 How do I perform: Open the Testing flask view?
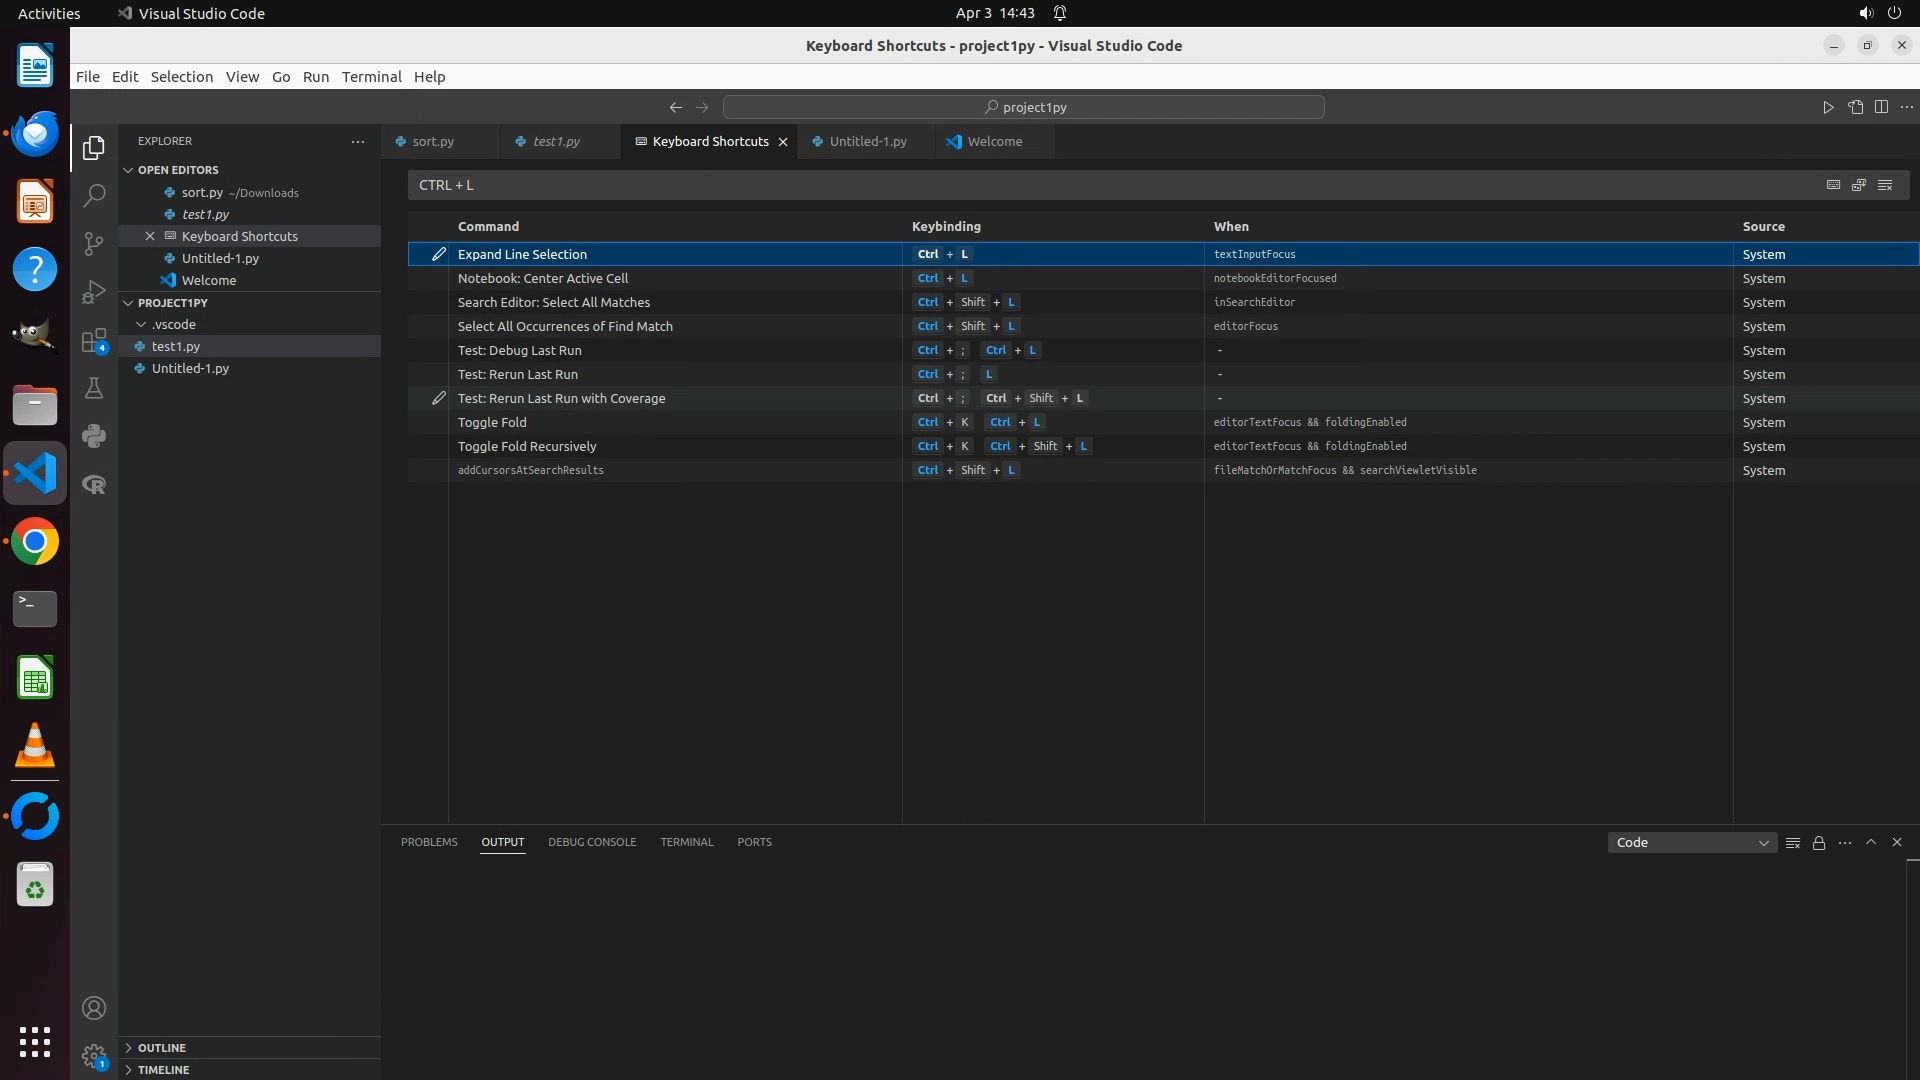click(94, 388)
